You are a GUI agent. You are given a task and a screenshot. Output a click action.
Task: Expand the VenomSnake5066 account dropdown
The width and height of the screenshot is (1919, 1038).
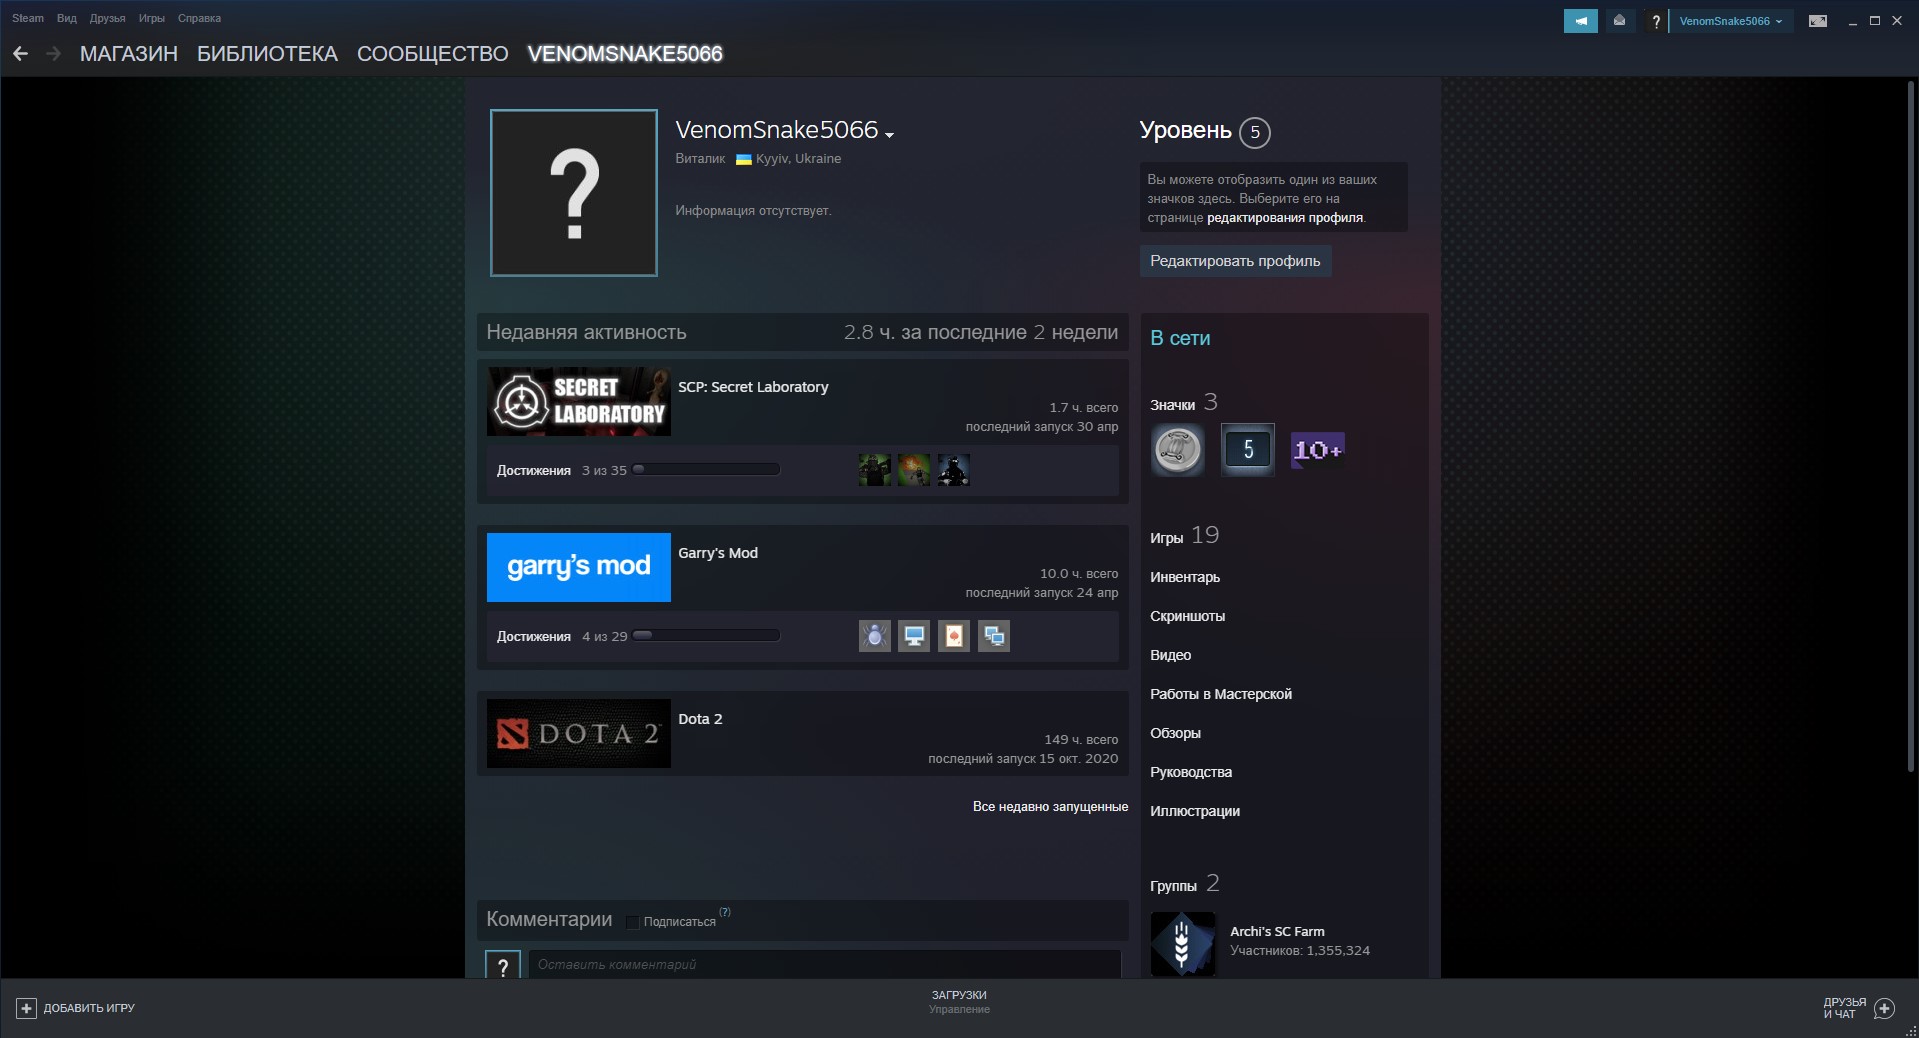click(x=1730, y=21)
